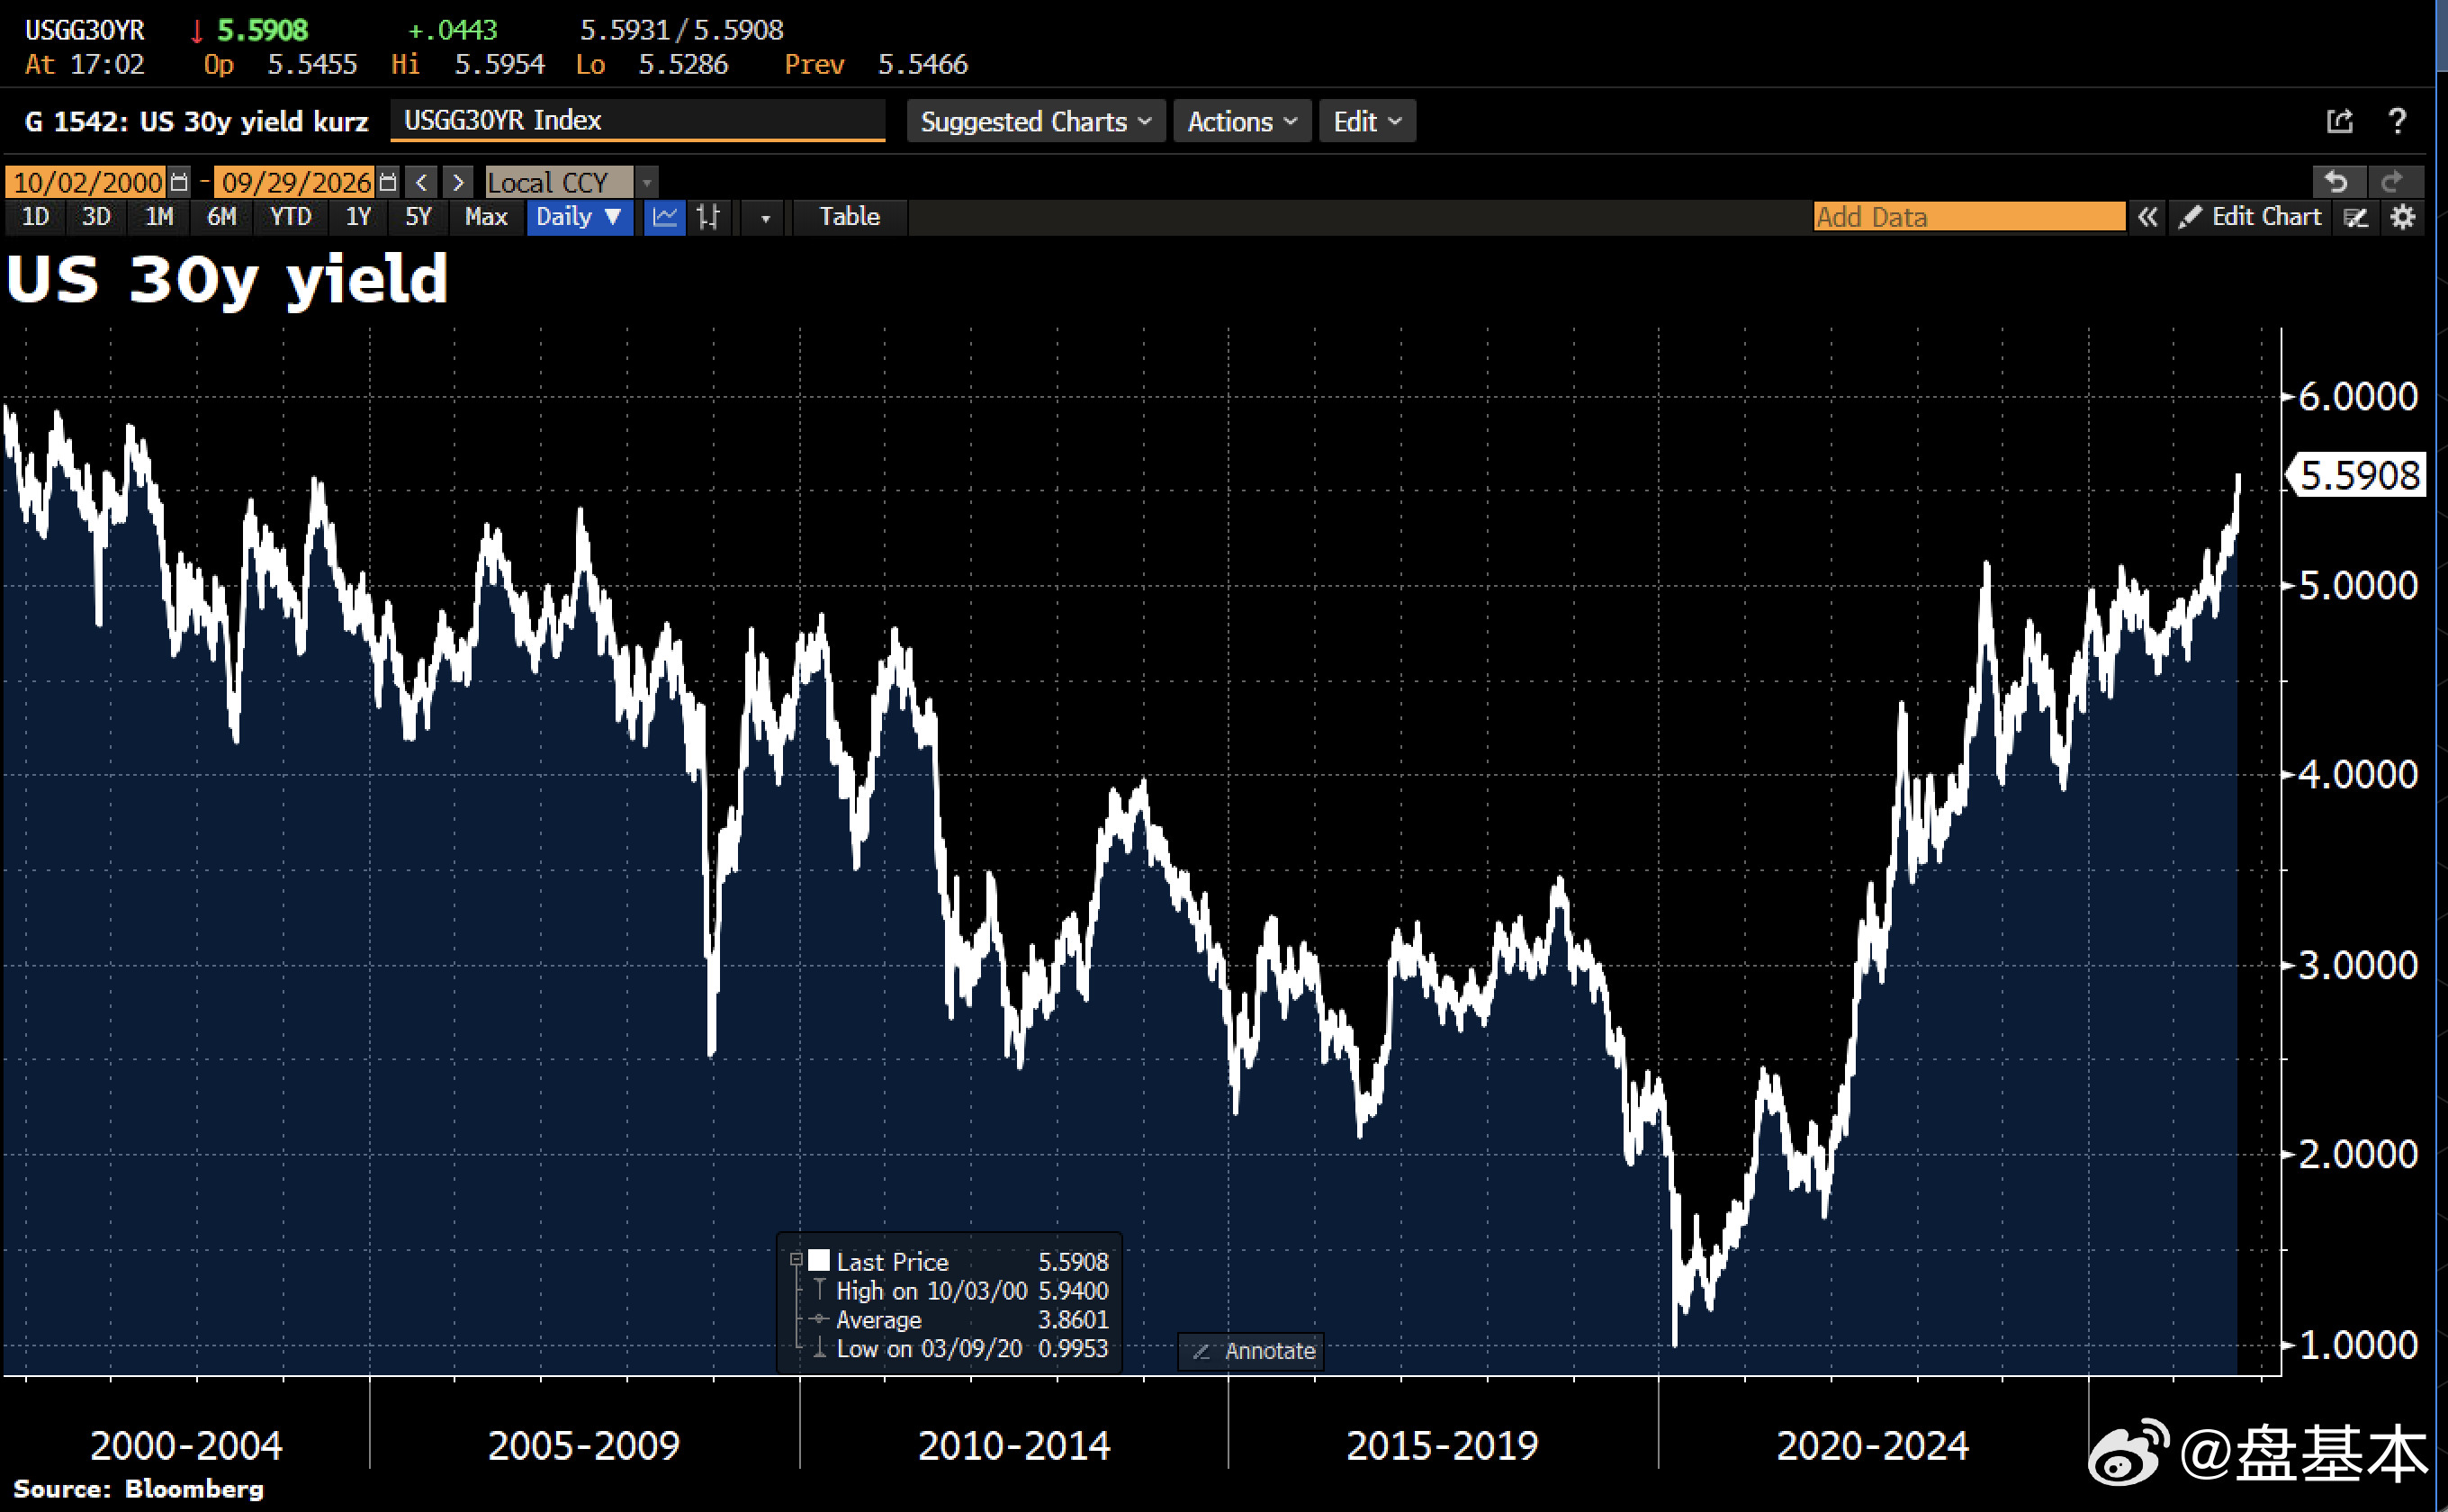Click the Add Data input field
This screenshot has height=1512, width=2448.
pyautogui.click(x=1969, y=217)
